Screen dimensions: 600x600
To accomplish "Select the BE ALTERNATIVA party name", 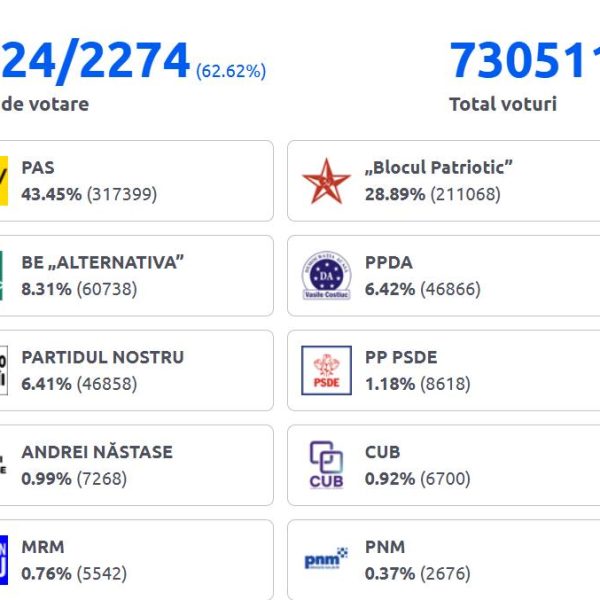I will click(102, 263).
